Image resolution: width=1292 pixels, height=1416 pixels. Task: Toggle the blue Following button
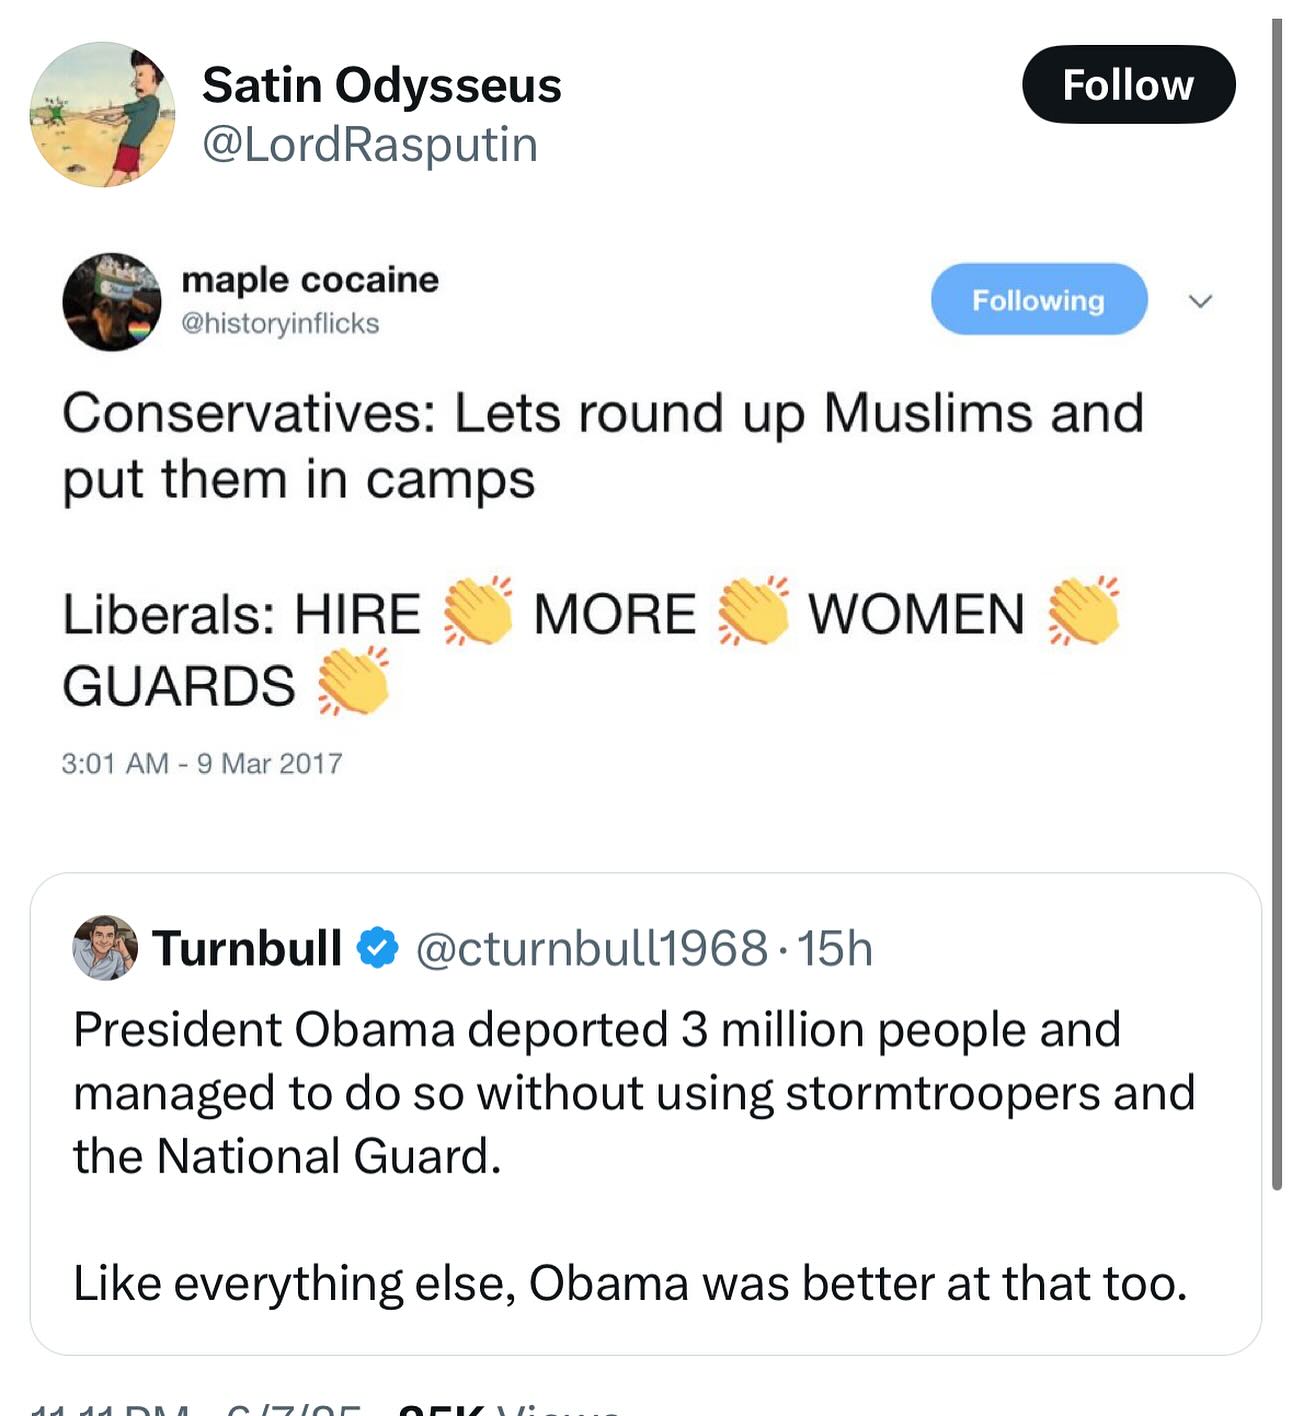pyautogui.click(x=1038, y=300)
